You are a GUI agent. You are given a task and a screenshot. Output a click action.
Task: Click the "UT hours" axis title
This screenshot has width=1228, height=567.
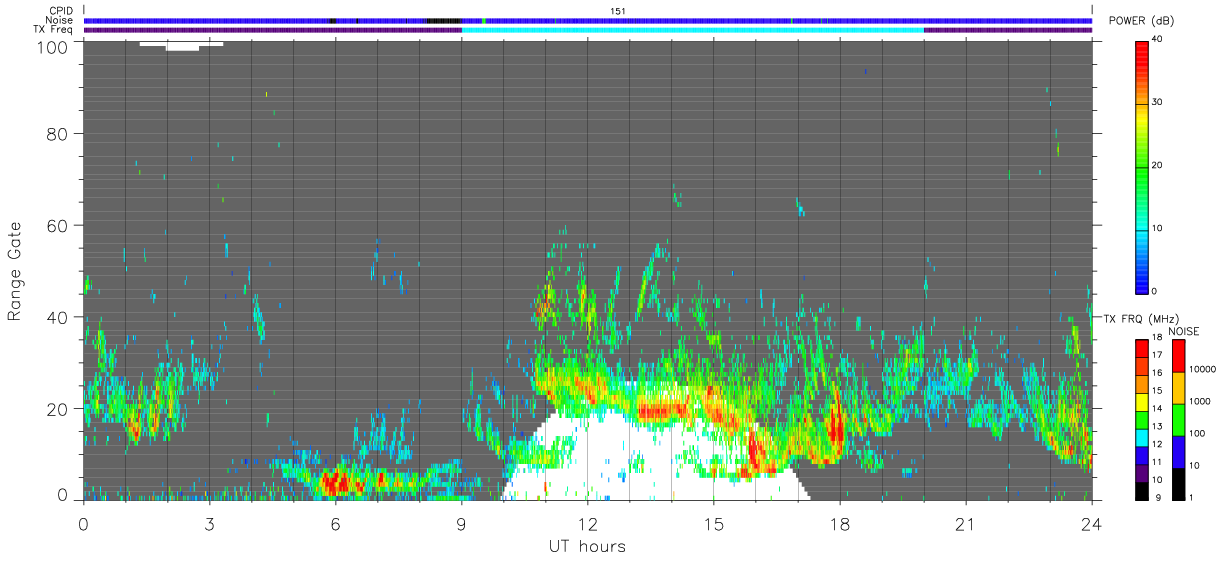pos(587,546)
